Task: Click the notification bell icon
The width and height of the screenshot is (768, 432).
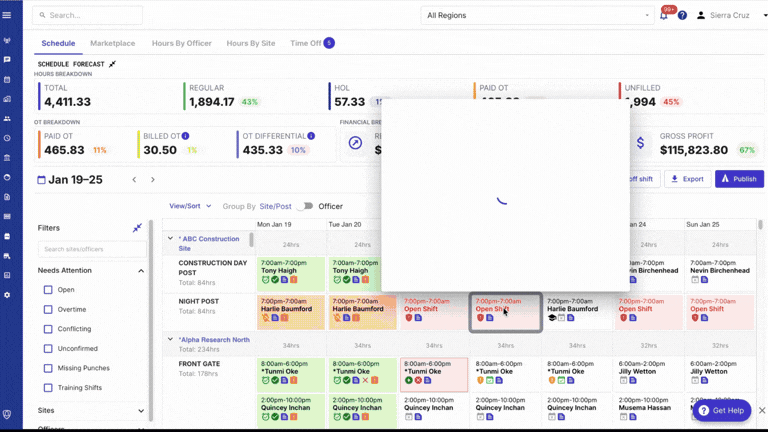Action: 664,16
